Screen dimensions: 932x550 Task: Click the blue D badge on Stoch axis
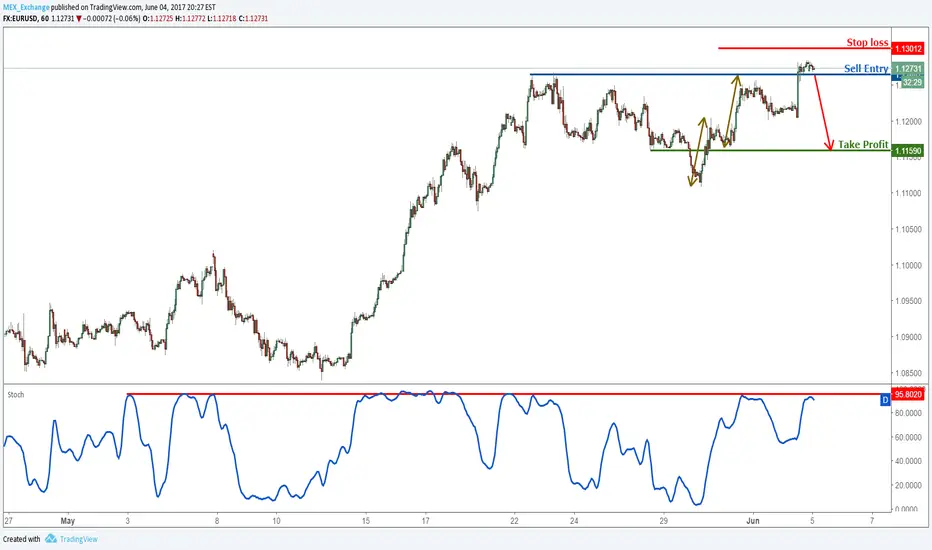pos(885,400)
